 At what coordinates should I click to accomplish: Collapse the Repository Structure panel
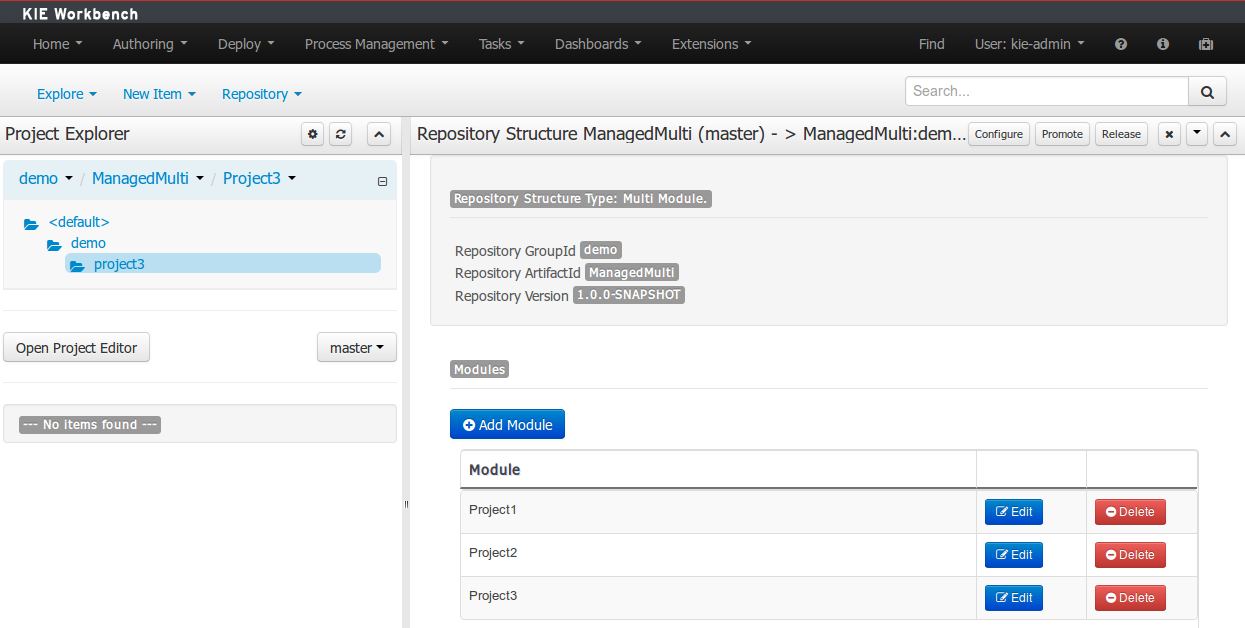pyautogui.click(x=1224, y=133)
